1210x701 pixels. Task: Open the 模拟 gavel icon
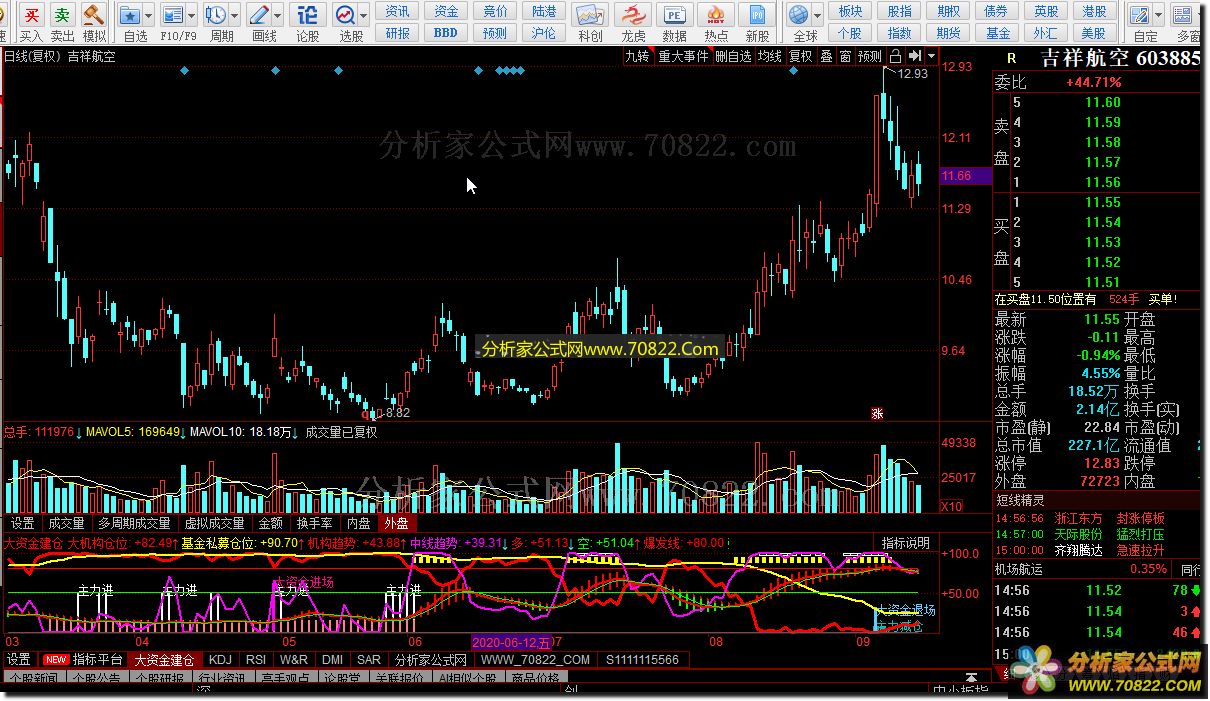point(94,15)
